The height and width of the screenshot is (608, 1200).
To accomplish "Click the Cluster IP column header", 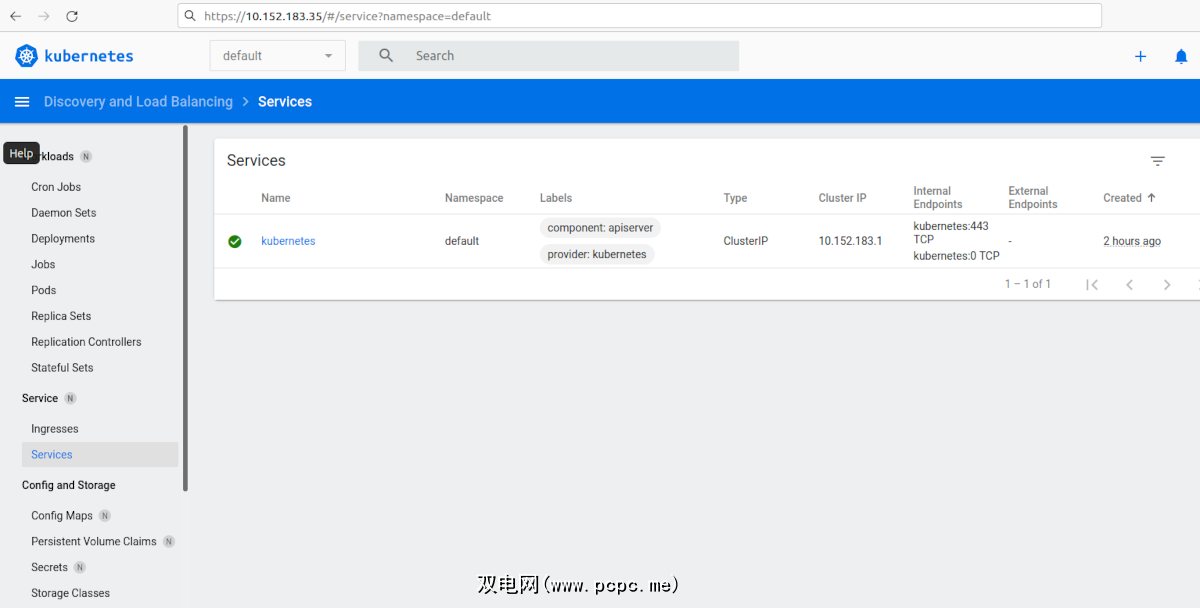I will pyautogui.click(x=843, y=198).
